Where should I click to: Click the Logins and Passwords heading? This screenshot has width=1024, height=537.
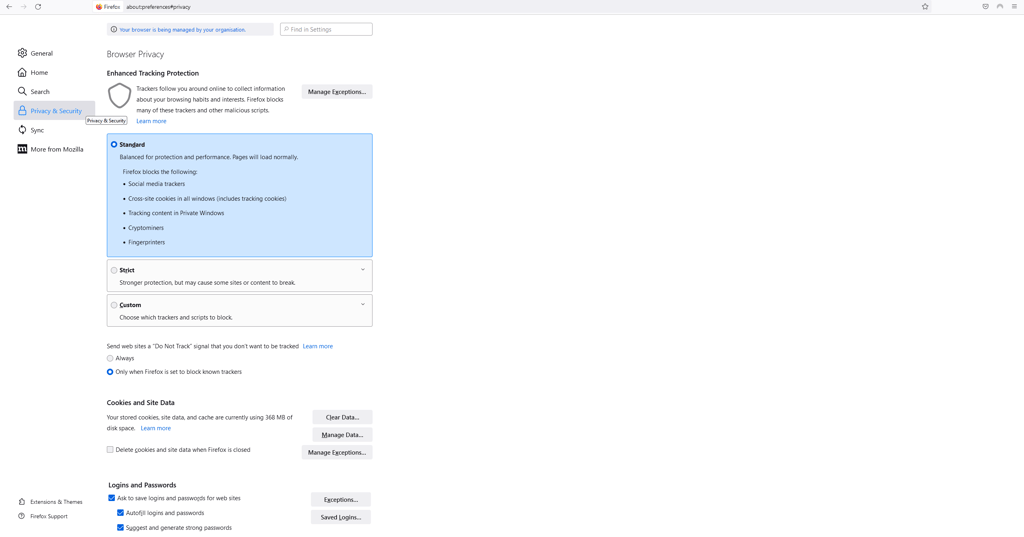click(142, 485)
